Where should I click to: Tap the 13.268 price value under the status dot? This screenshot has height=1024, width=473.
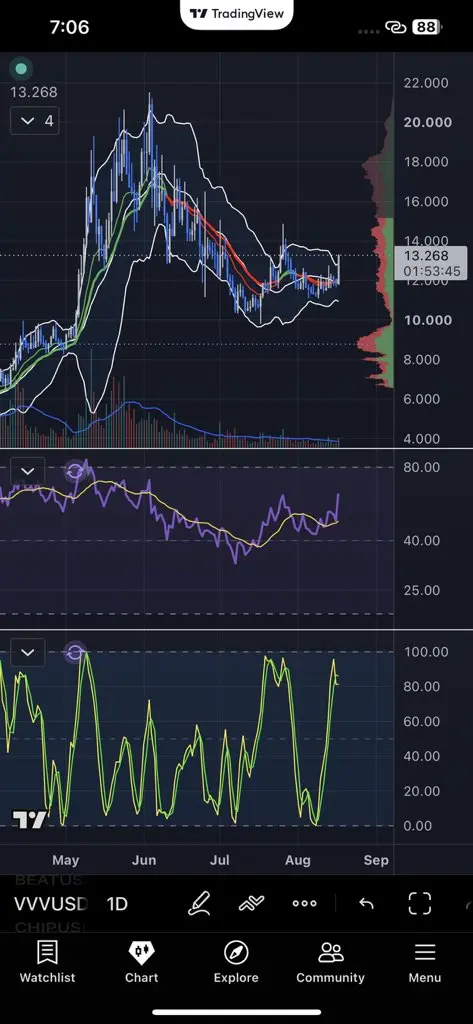33,92
